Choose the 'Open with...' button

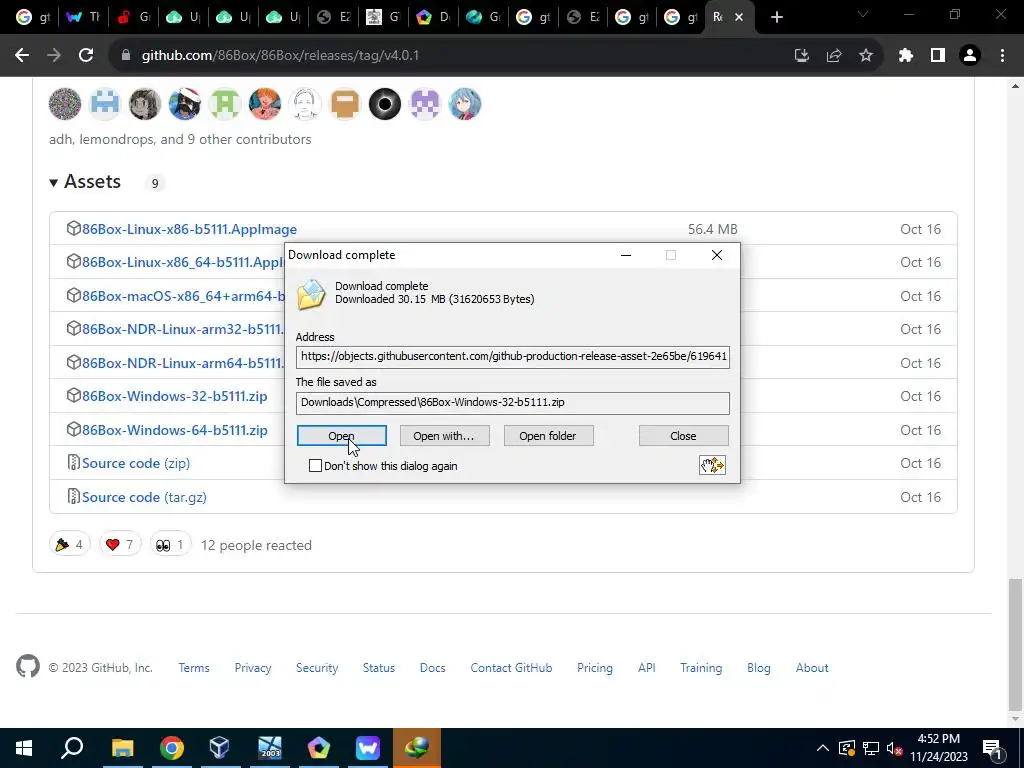click(x=444, y=436)
